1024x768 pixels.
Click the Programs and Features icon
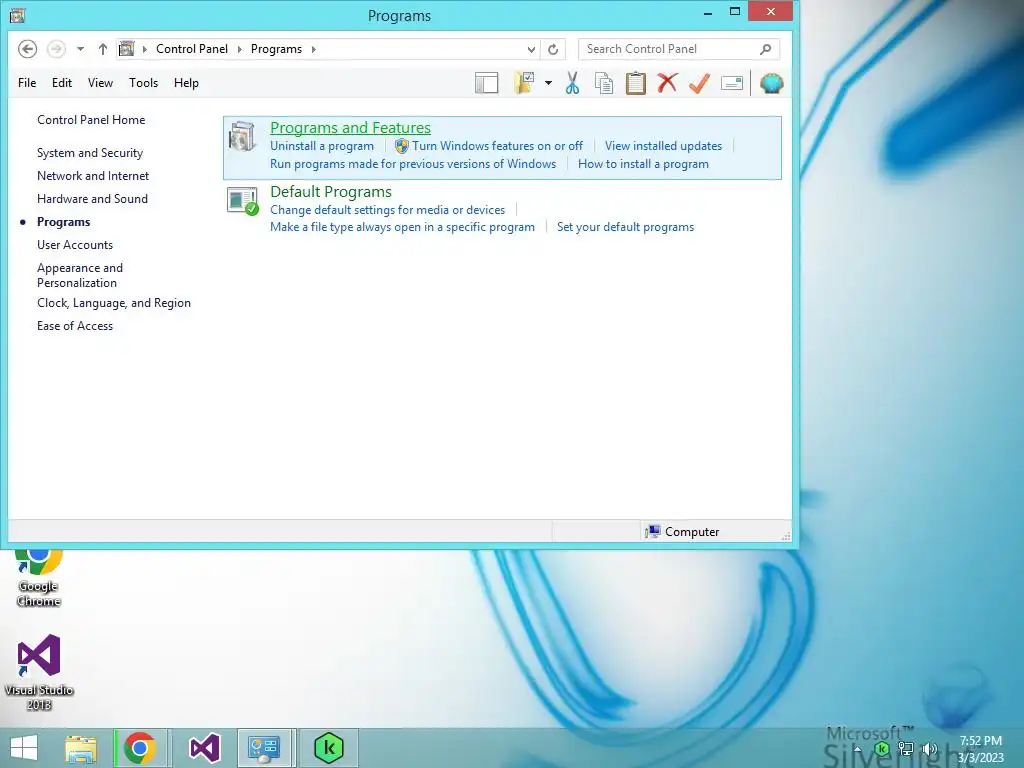click(242, 136)
